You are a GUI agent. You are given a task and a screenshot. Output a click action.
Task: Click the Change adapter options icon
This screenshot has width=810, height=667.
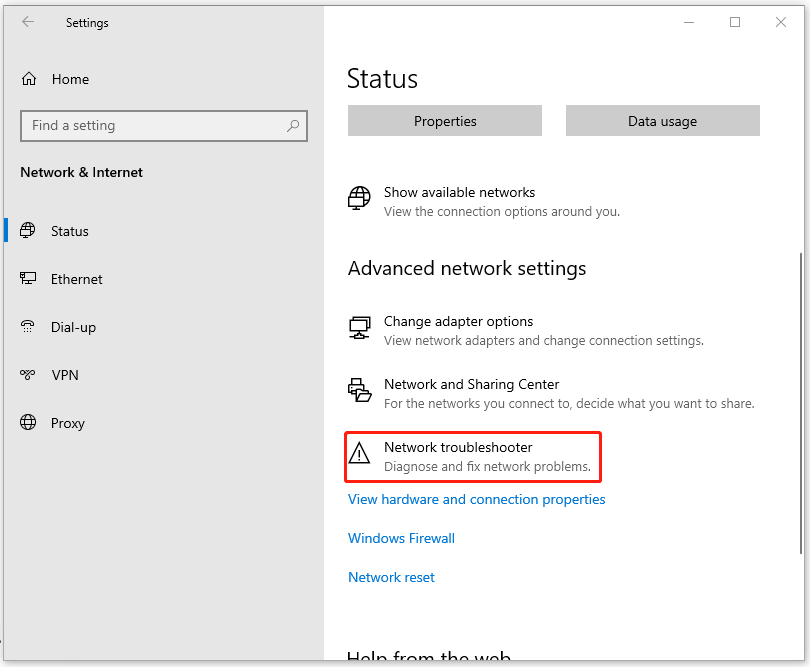pyautogui.click(x=359, y=328)
